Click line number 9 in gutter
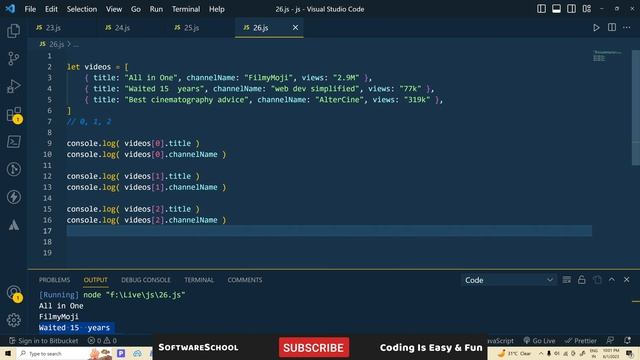This screenshot has height=360, width=640. coord(49,143)
